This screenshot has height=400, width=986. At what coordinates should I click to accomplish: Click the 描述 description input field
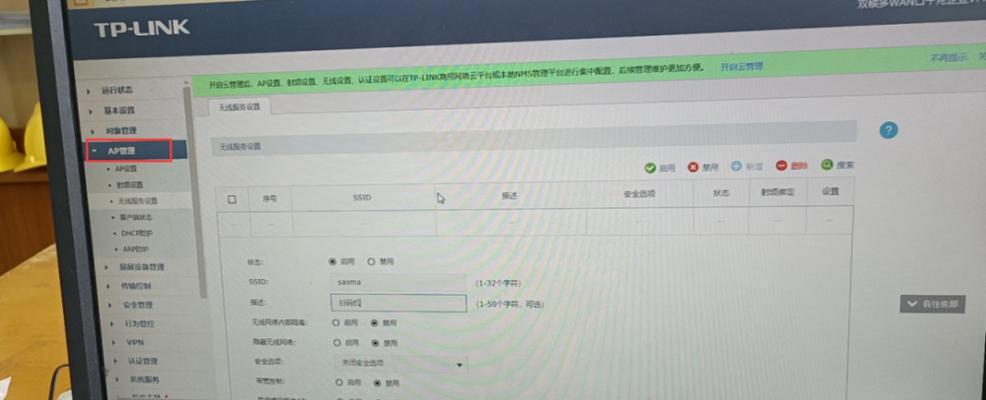coord(399,303)
